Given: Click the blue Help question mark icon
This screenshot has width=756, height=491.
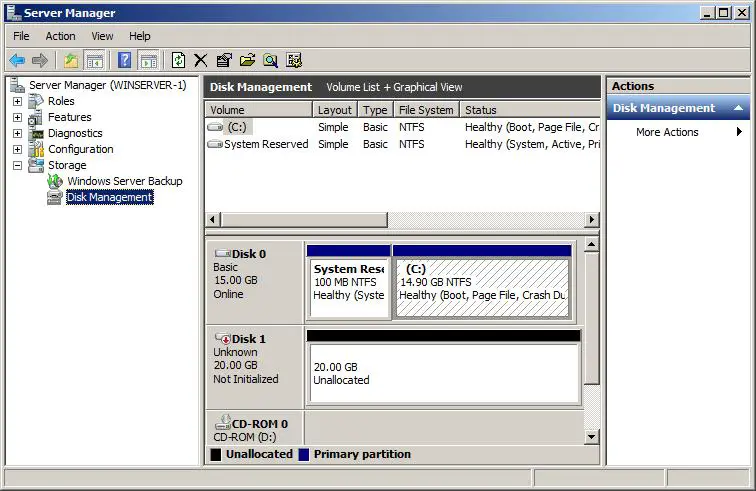Looking at the screenshot, I should (125, 60).
